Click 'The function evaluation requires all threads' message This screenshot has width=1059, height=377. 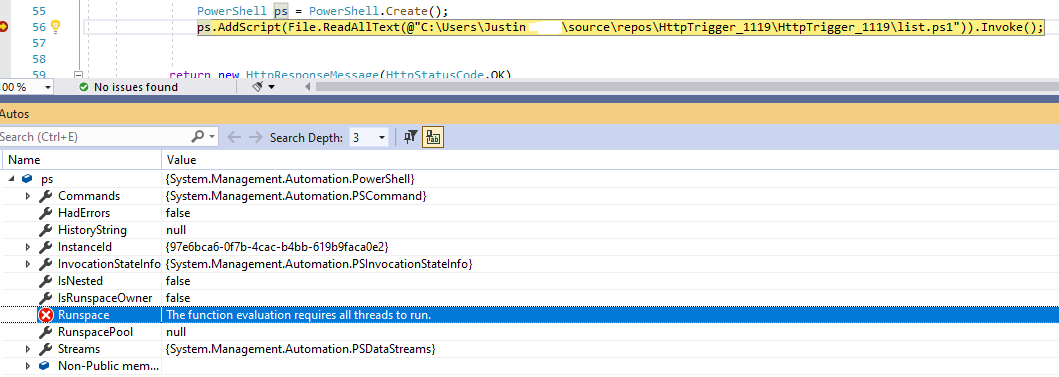[x=299, y=315]
